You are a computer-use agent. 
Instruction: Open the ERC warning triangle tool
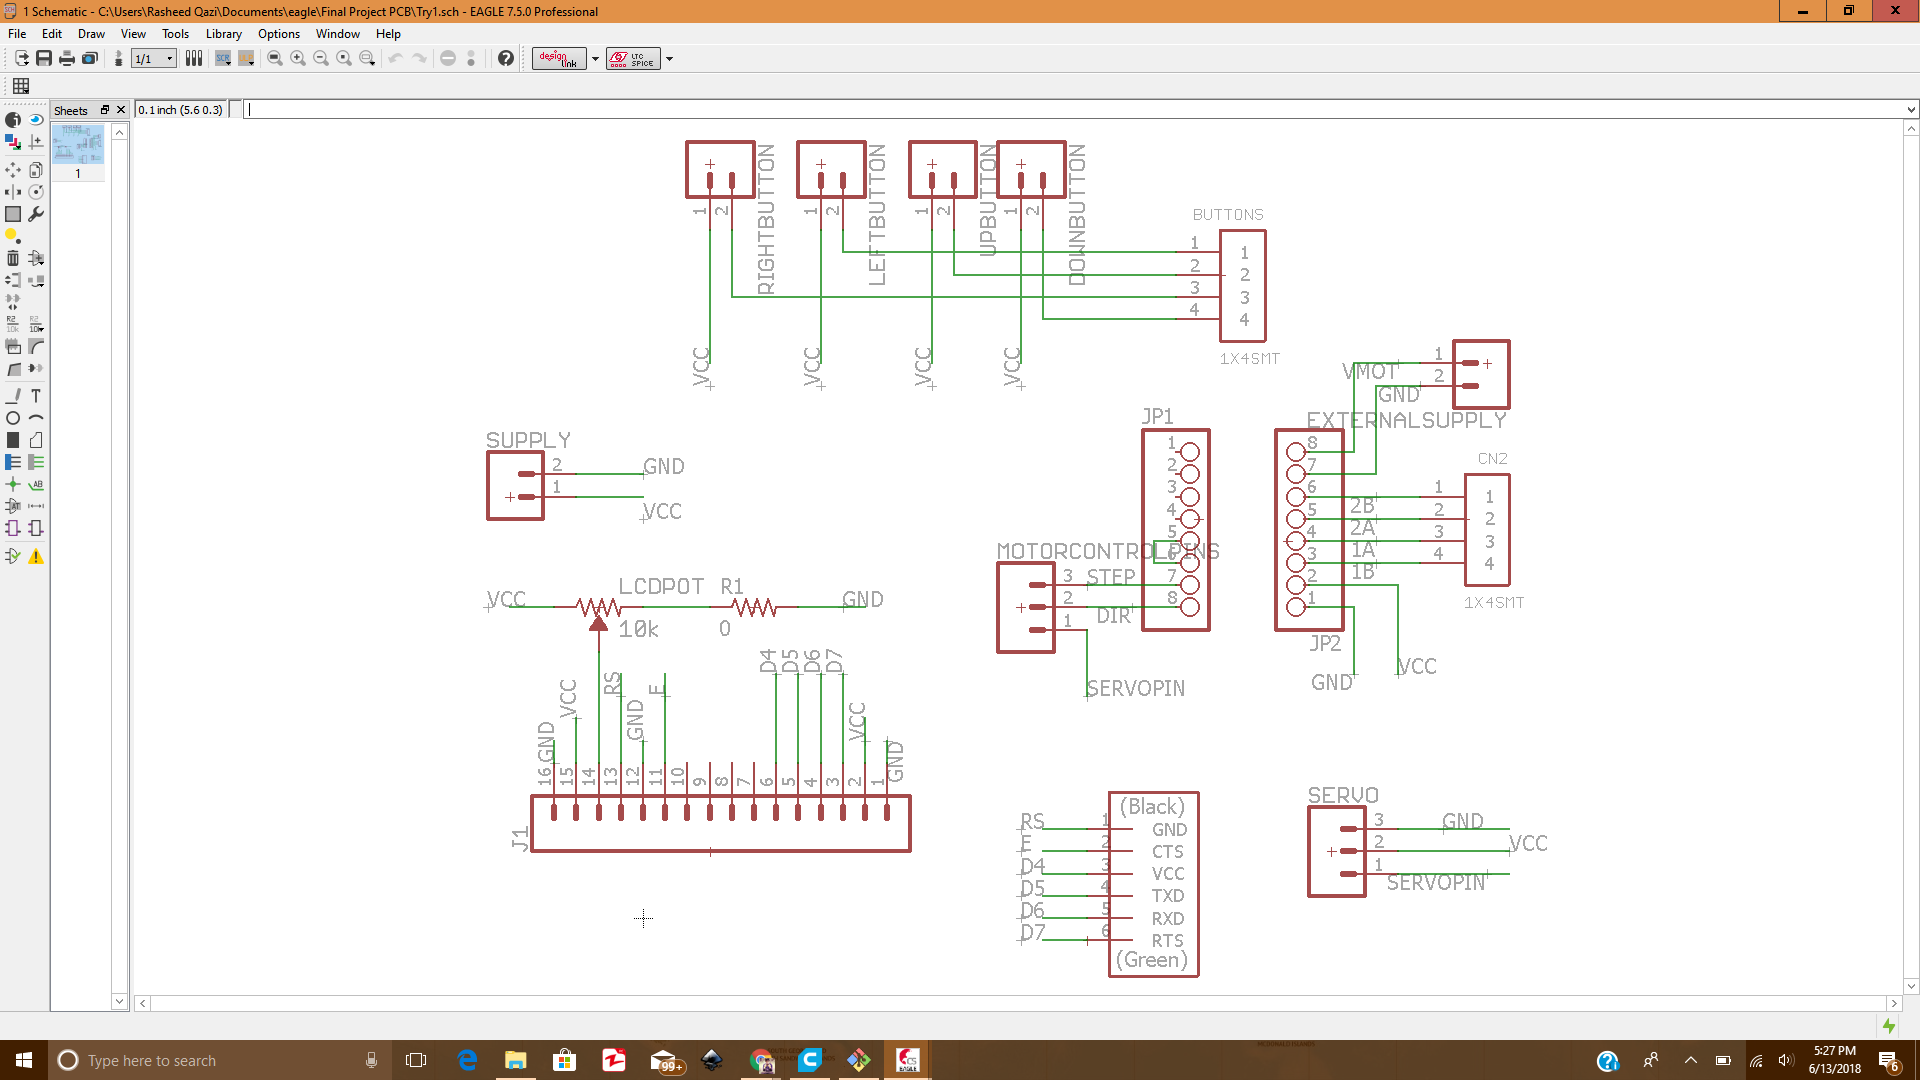36,557
